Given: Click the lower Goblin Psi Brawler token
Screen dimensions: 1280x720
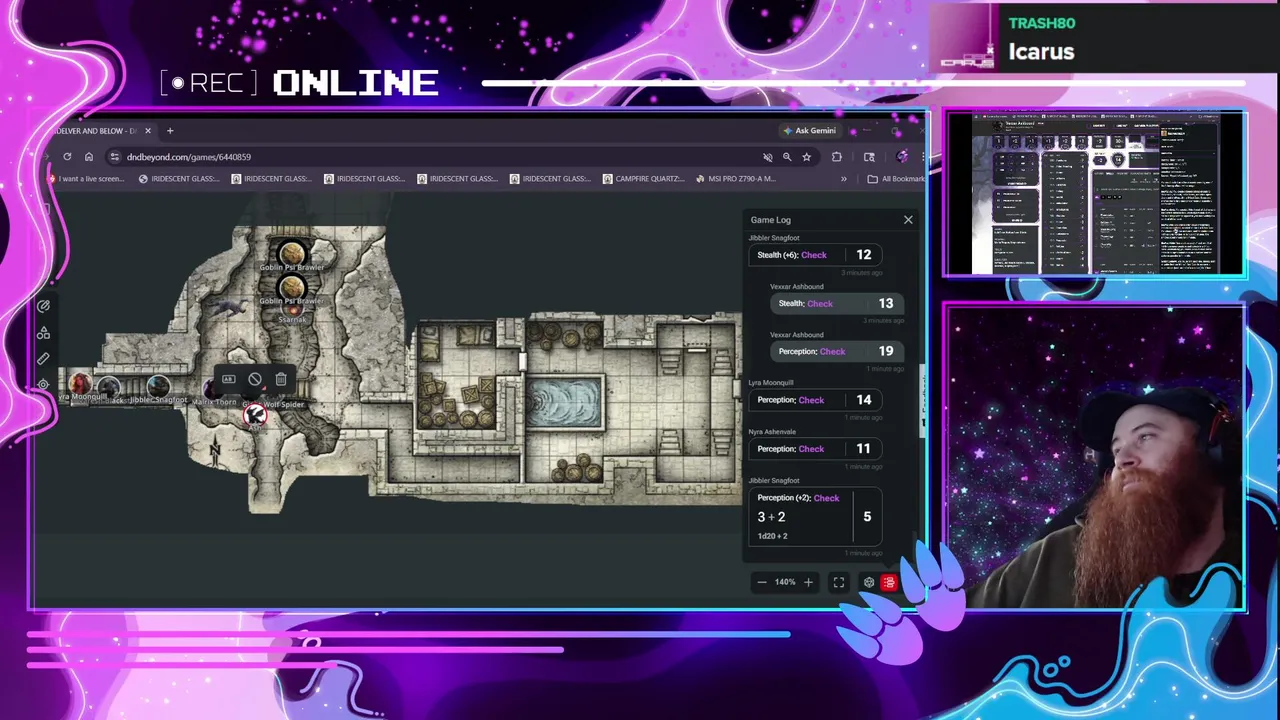Looking at the screenshot, I should [292, 289].
